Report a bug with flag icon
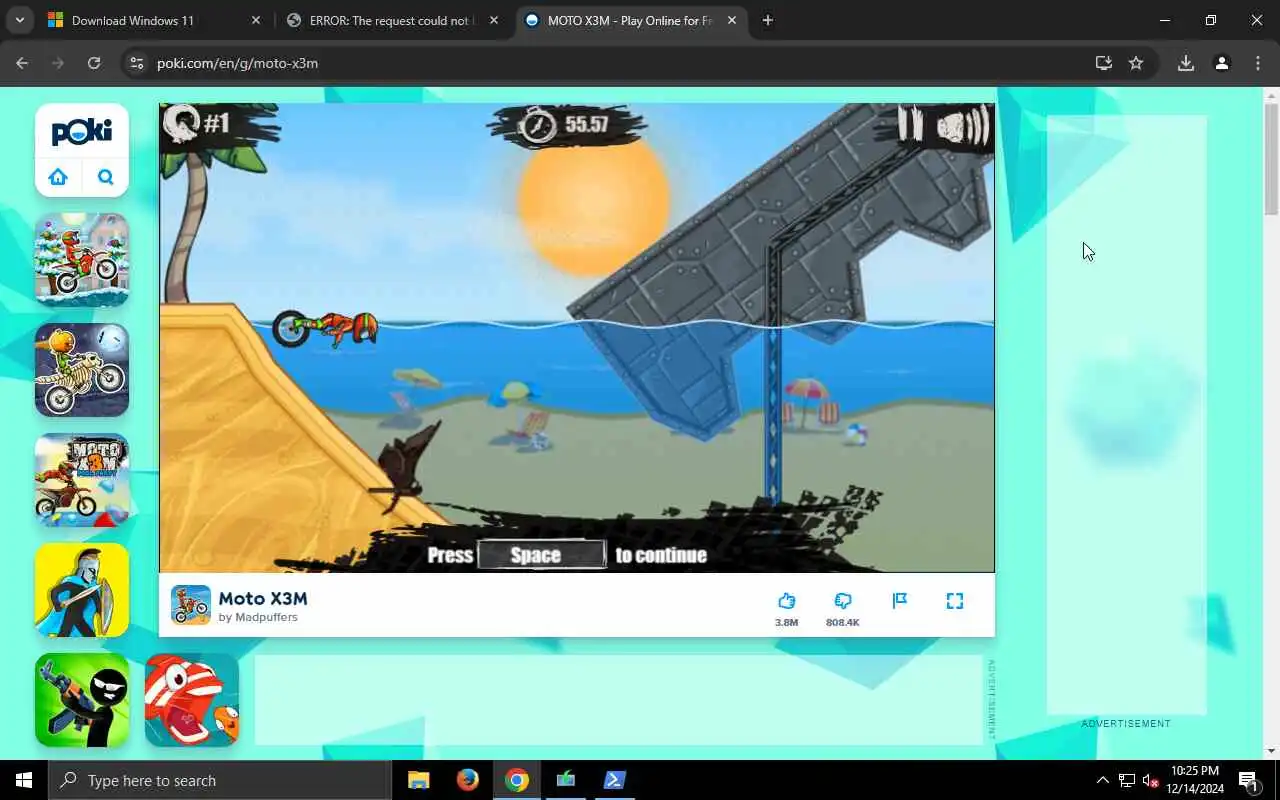This screenshot has width=1280, height=800. click(899, 601)
